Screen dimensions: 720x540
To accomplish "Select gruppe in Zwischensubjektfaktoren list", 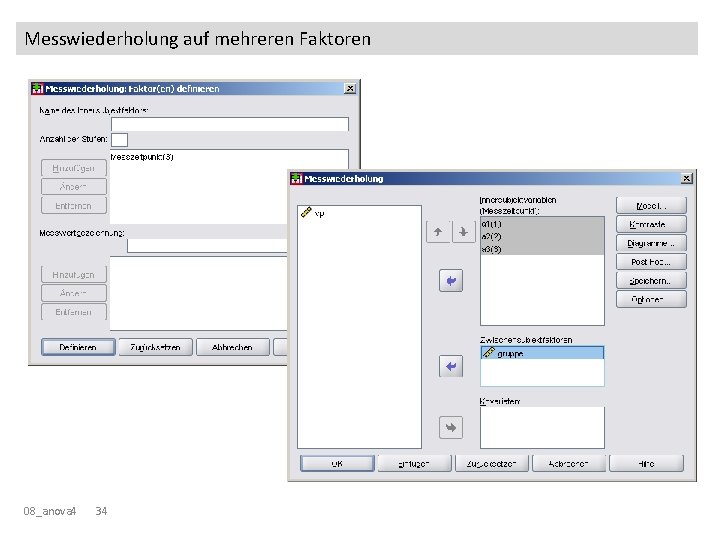I will coord(542,353).
